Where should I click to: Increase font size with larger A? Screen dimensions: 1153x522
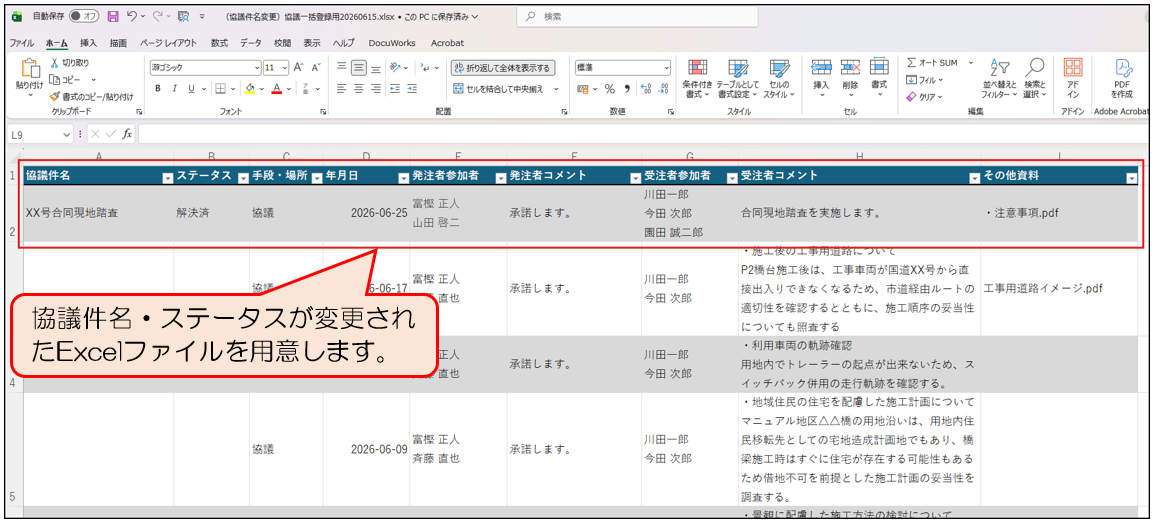[x=299, y=67]
